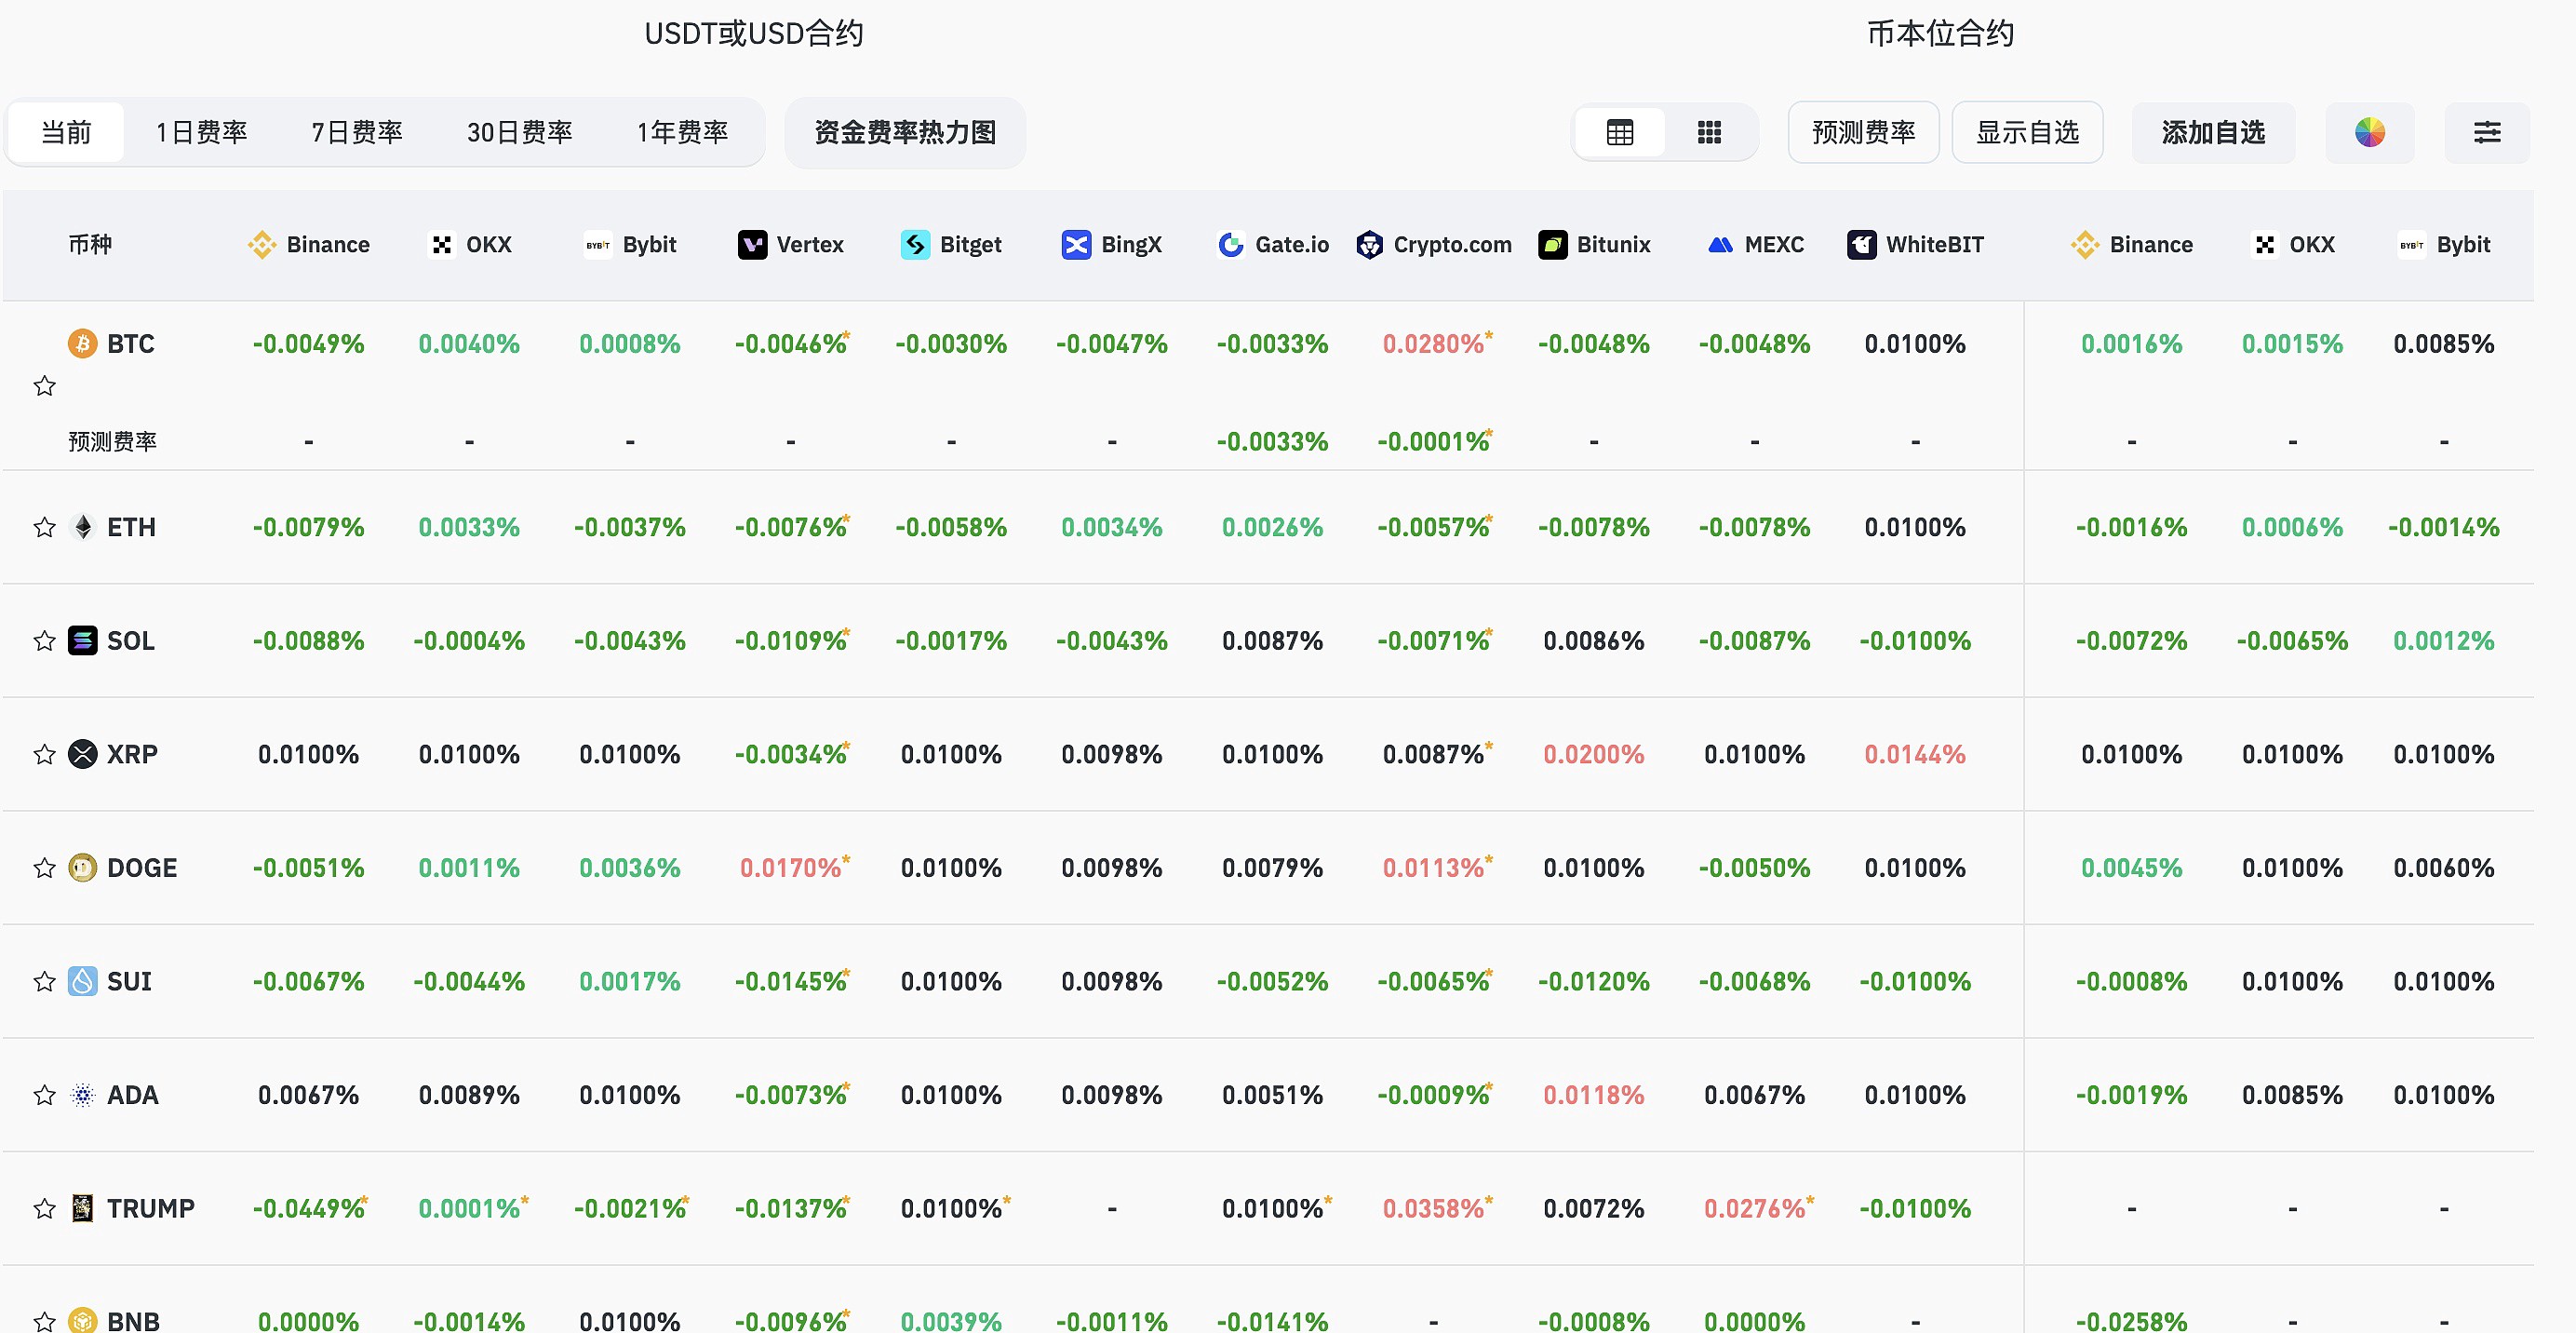
Task: Open the color theme wheel icon
Action: [x=2369, y=132]
